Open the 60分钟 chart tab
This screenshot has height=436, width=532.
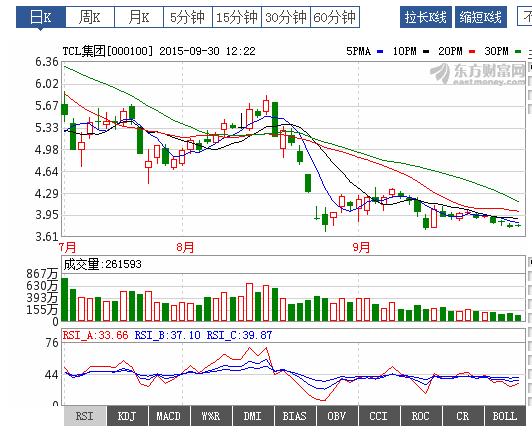335,17
